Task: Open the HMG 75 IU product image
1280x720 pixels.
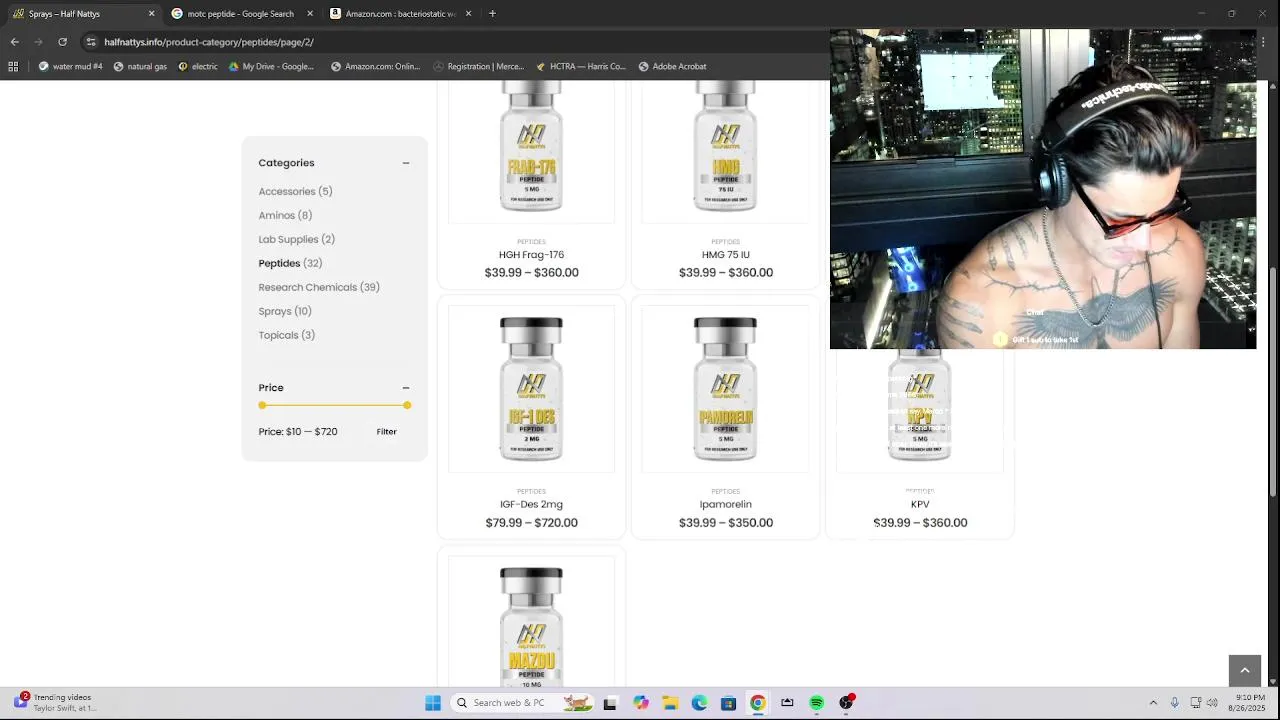Action: [725, 152]
